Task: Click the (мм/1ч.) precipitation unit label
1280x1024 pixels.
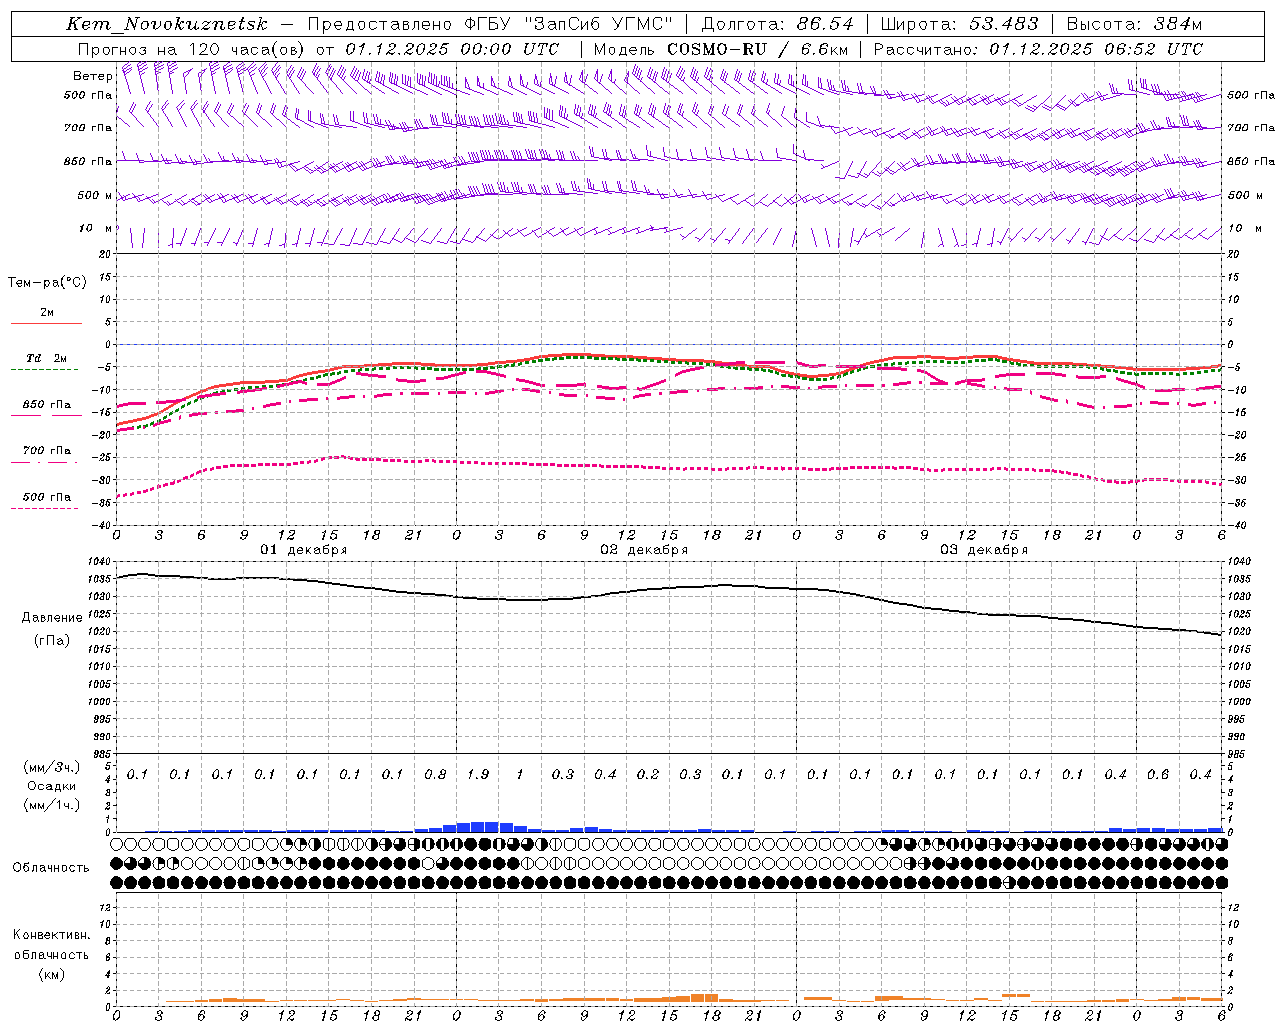Action: (x=51, y=805)
